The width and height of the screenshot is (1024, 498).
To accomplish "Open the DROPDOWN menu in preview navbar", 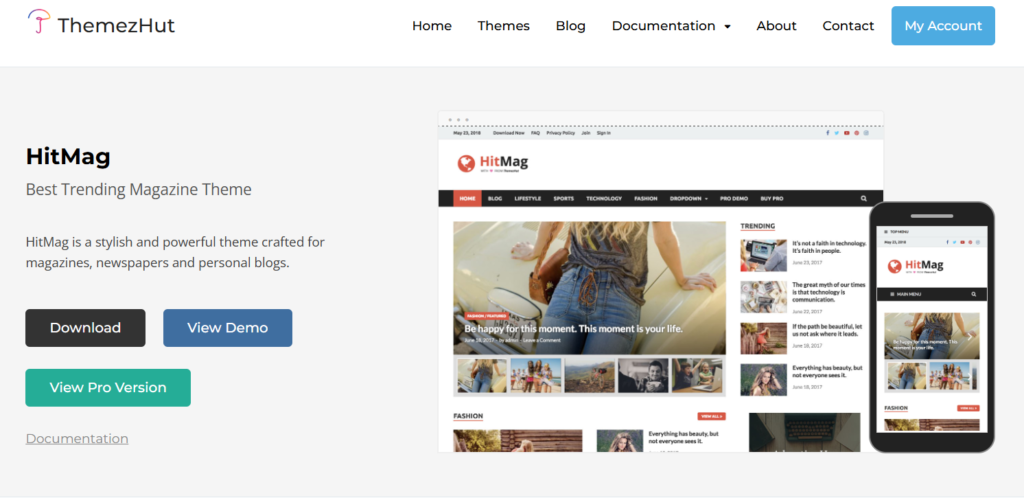I will click(x=688, y=198).
